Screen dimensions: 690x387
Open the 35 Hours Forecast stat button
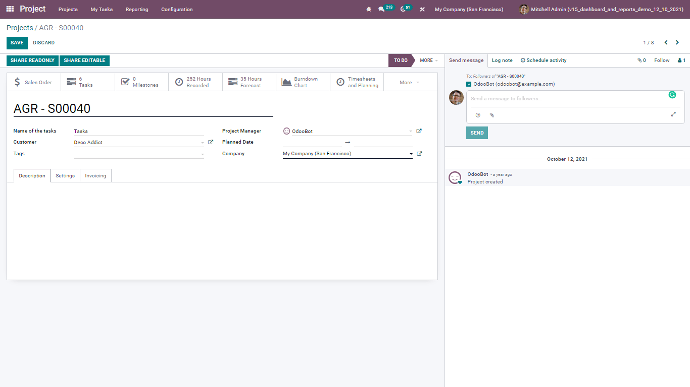click(x=249, y=82)
